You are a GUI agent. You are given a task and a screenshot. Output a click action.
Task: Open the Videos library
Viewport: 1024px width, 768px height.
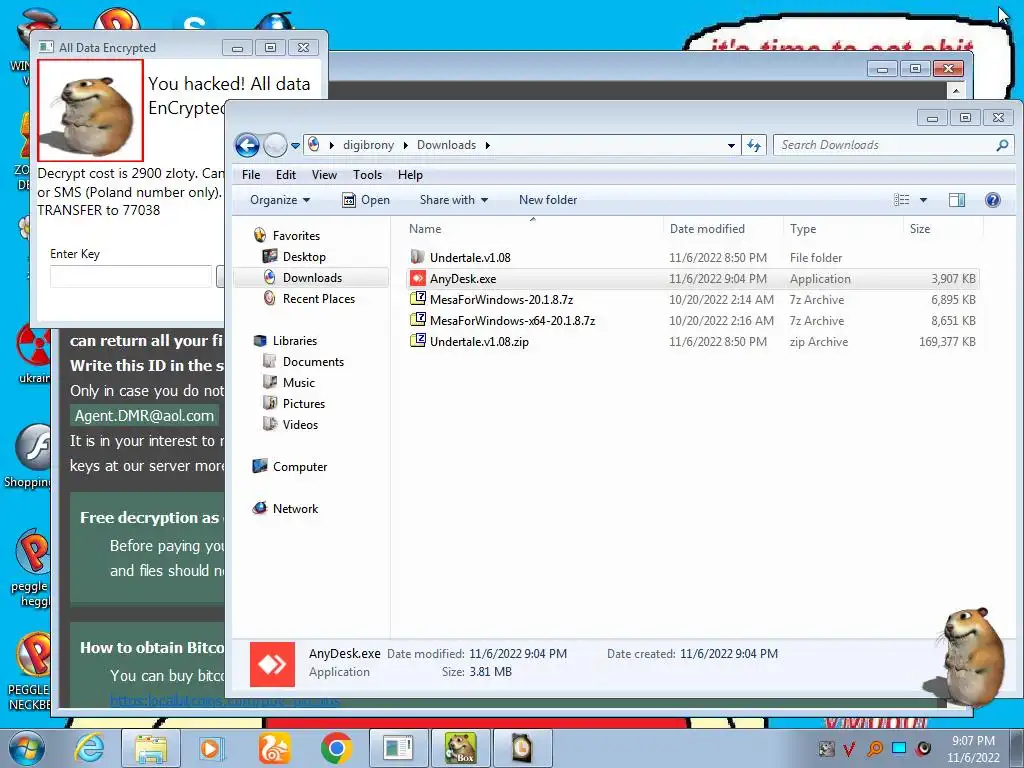[300, 424]
